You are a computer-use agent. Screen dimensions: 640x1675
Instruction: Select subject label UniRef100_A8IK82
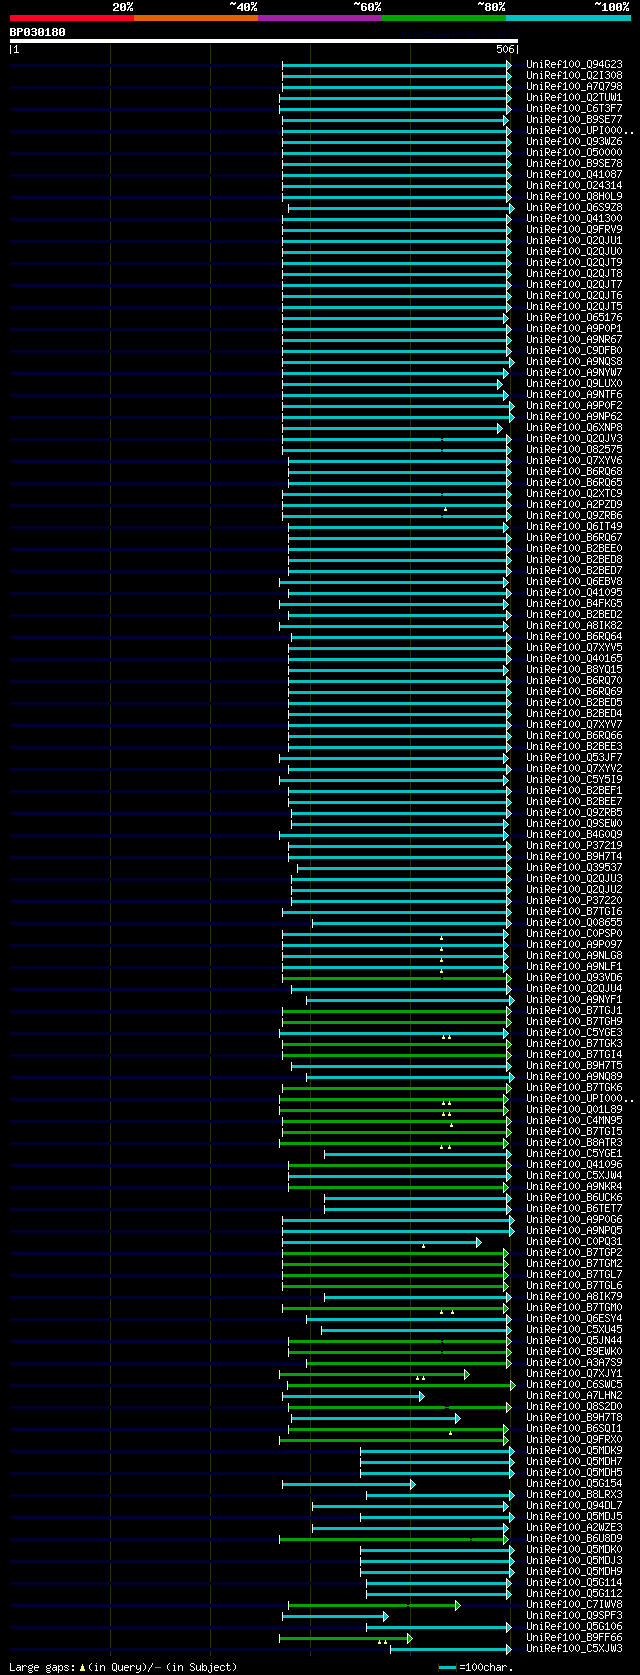click(574, 626)
